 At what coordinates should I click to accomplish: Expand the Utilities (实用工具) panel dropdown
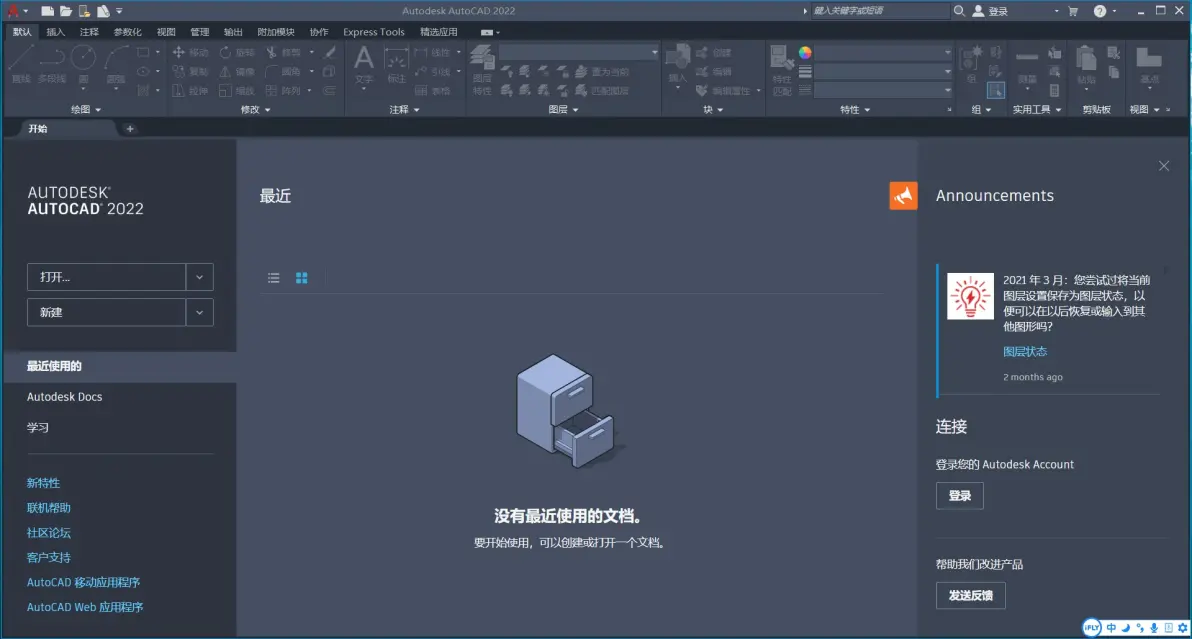pos(1036,109)
